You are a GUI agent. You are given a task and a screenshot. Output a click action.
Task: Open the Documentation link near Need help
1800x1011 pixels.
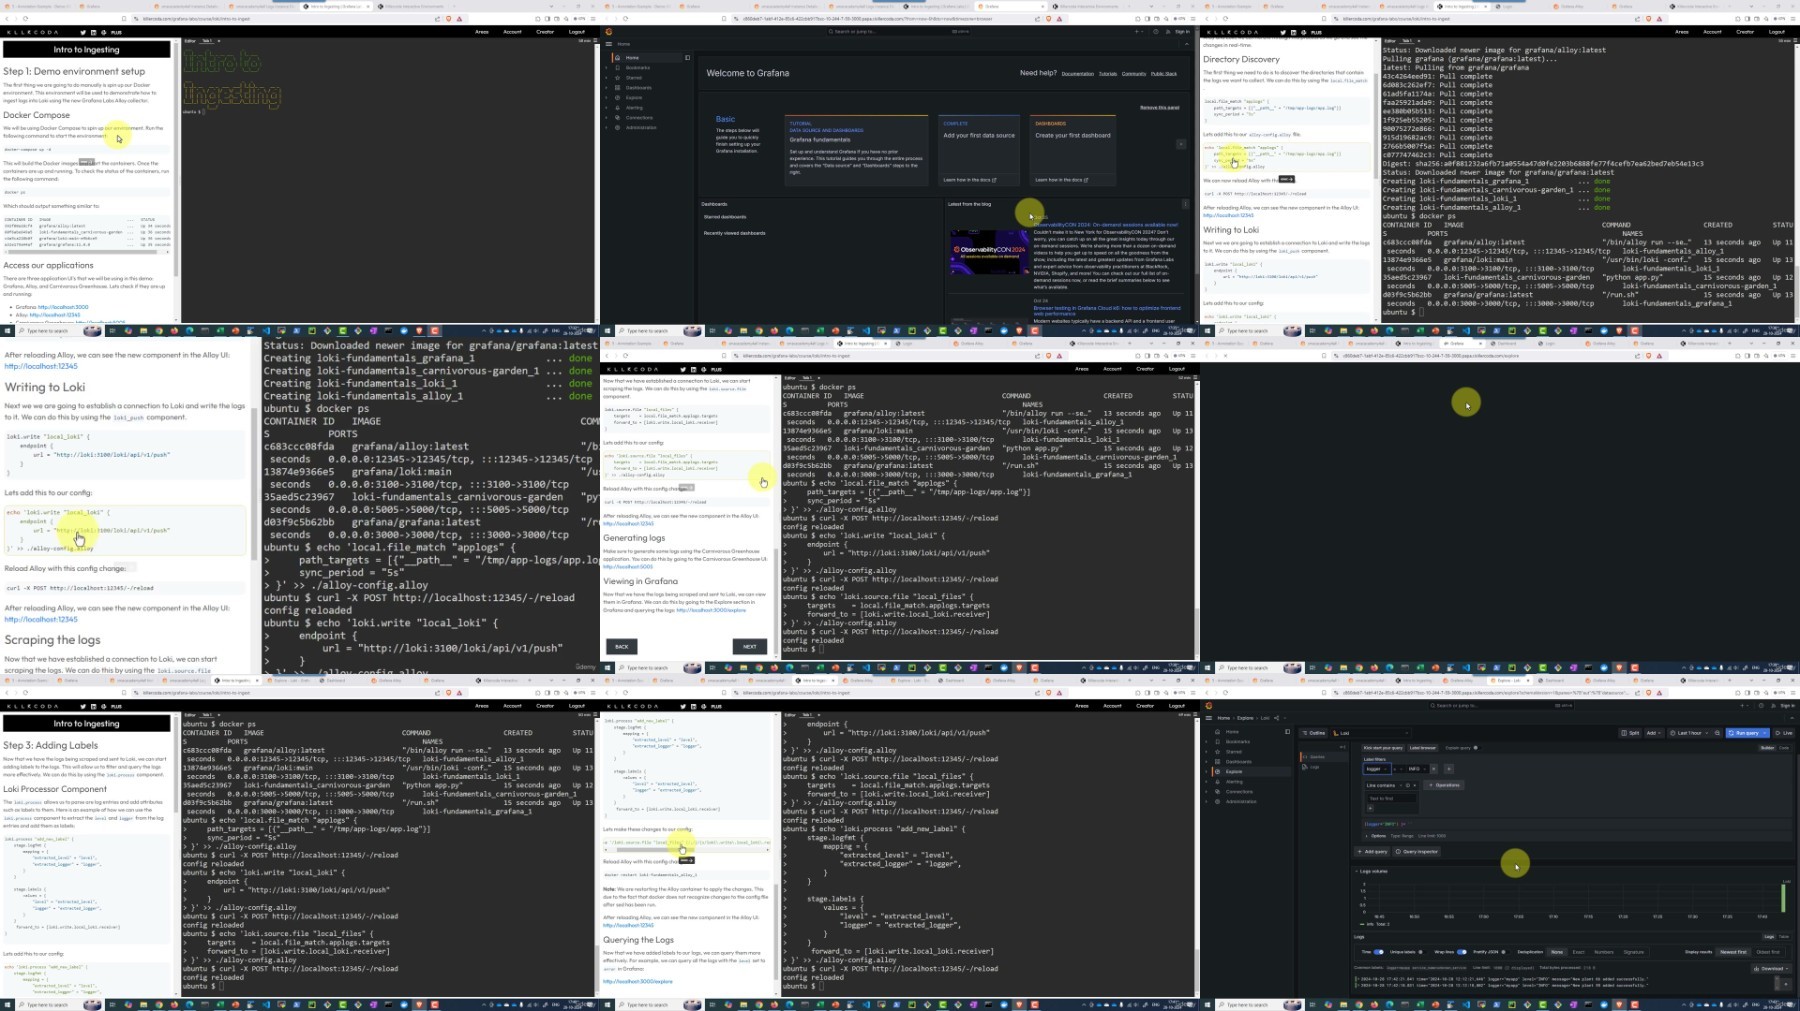(1077, 74)
